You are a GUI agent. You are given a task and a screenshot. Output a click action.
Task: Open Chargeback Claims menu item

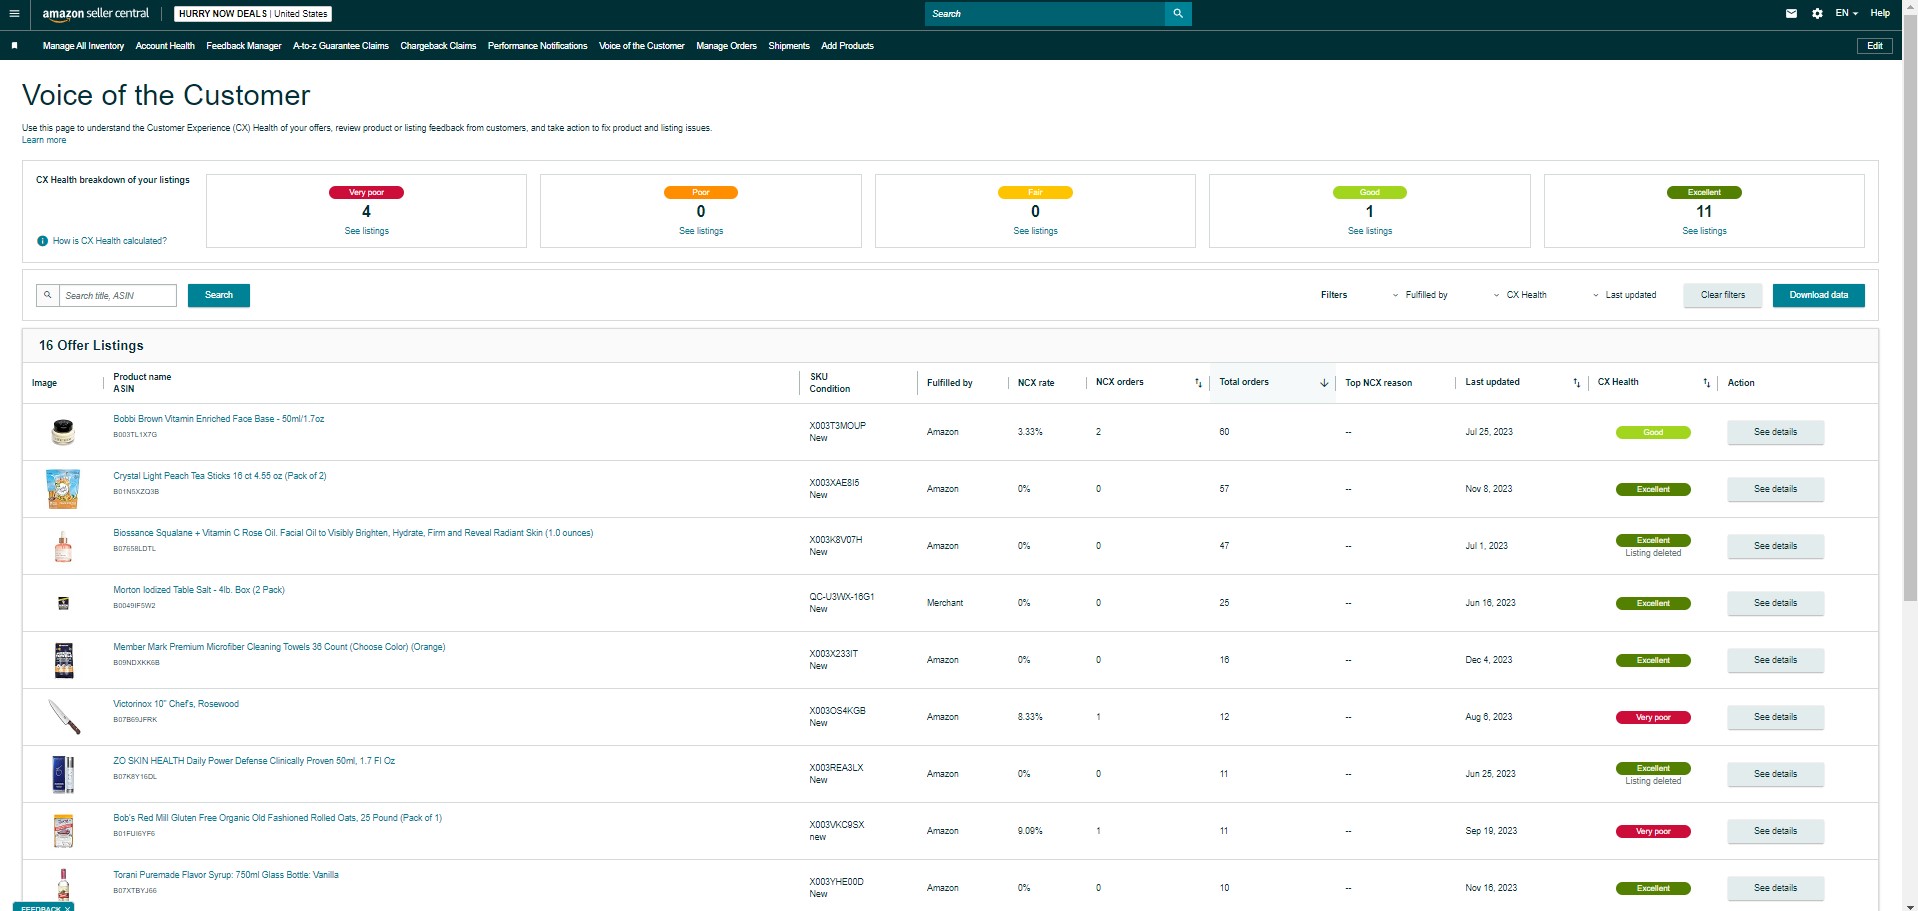pyautogui.click(x=438, y=46)
